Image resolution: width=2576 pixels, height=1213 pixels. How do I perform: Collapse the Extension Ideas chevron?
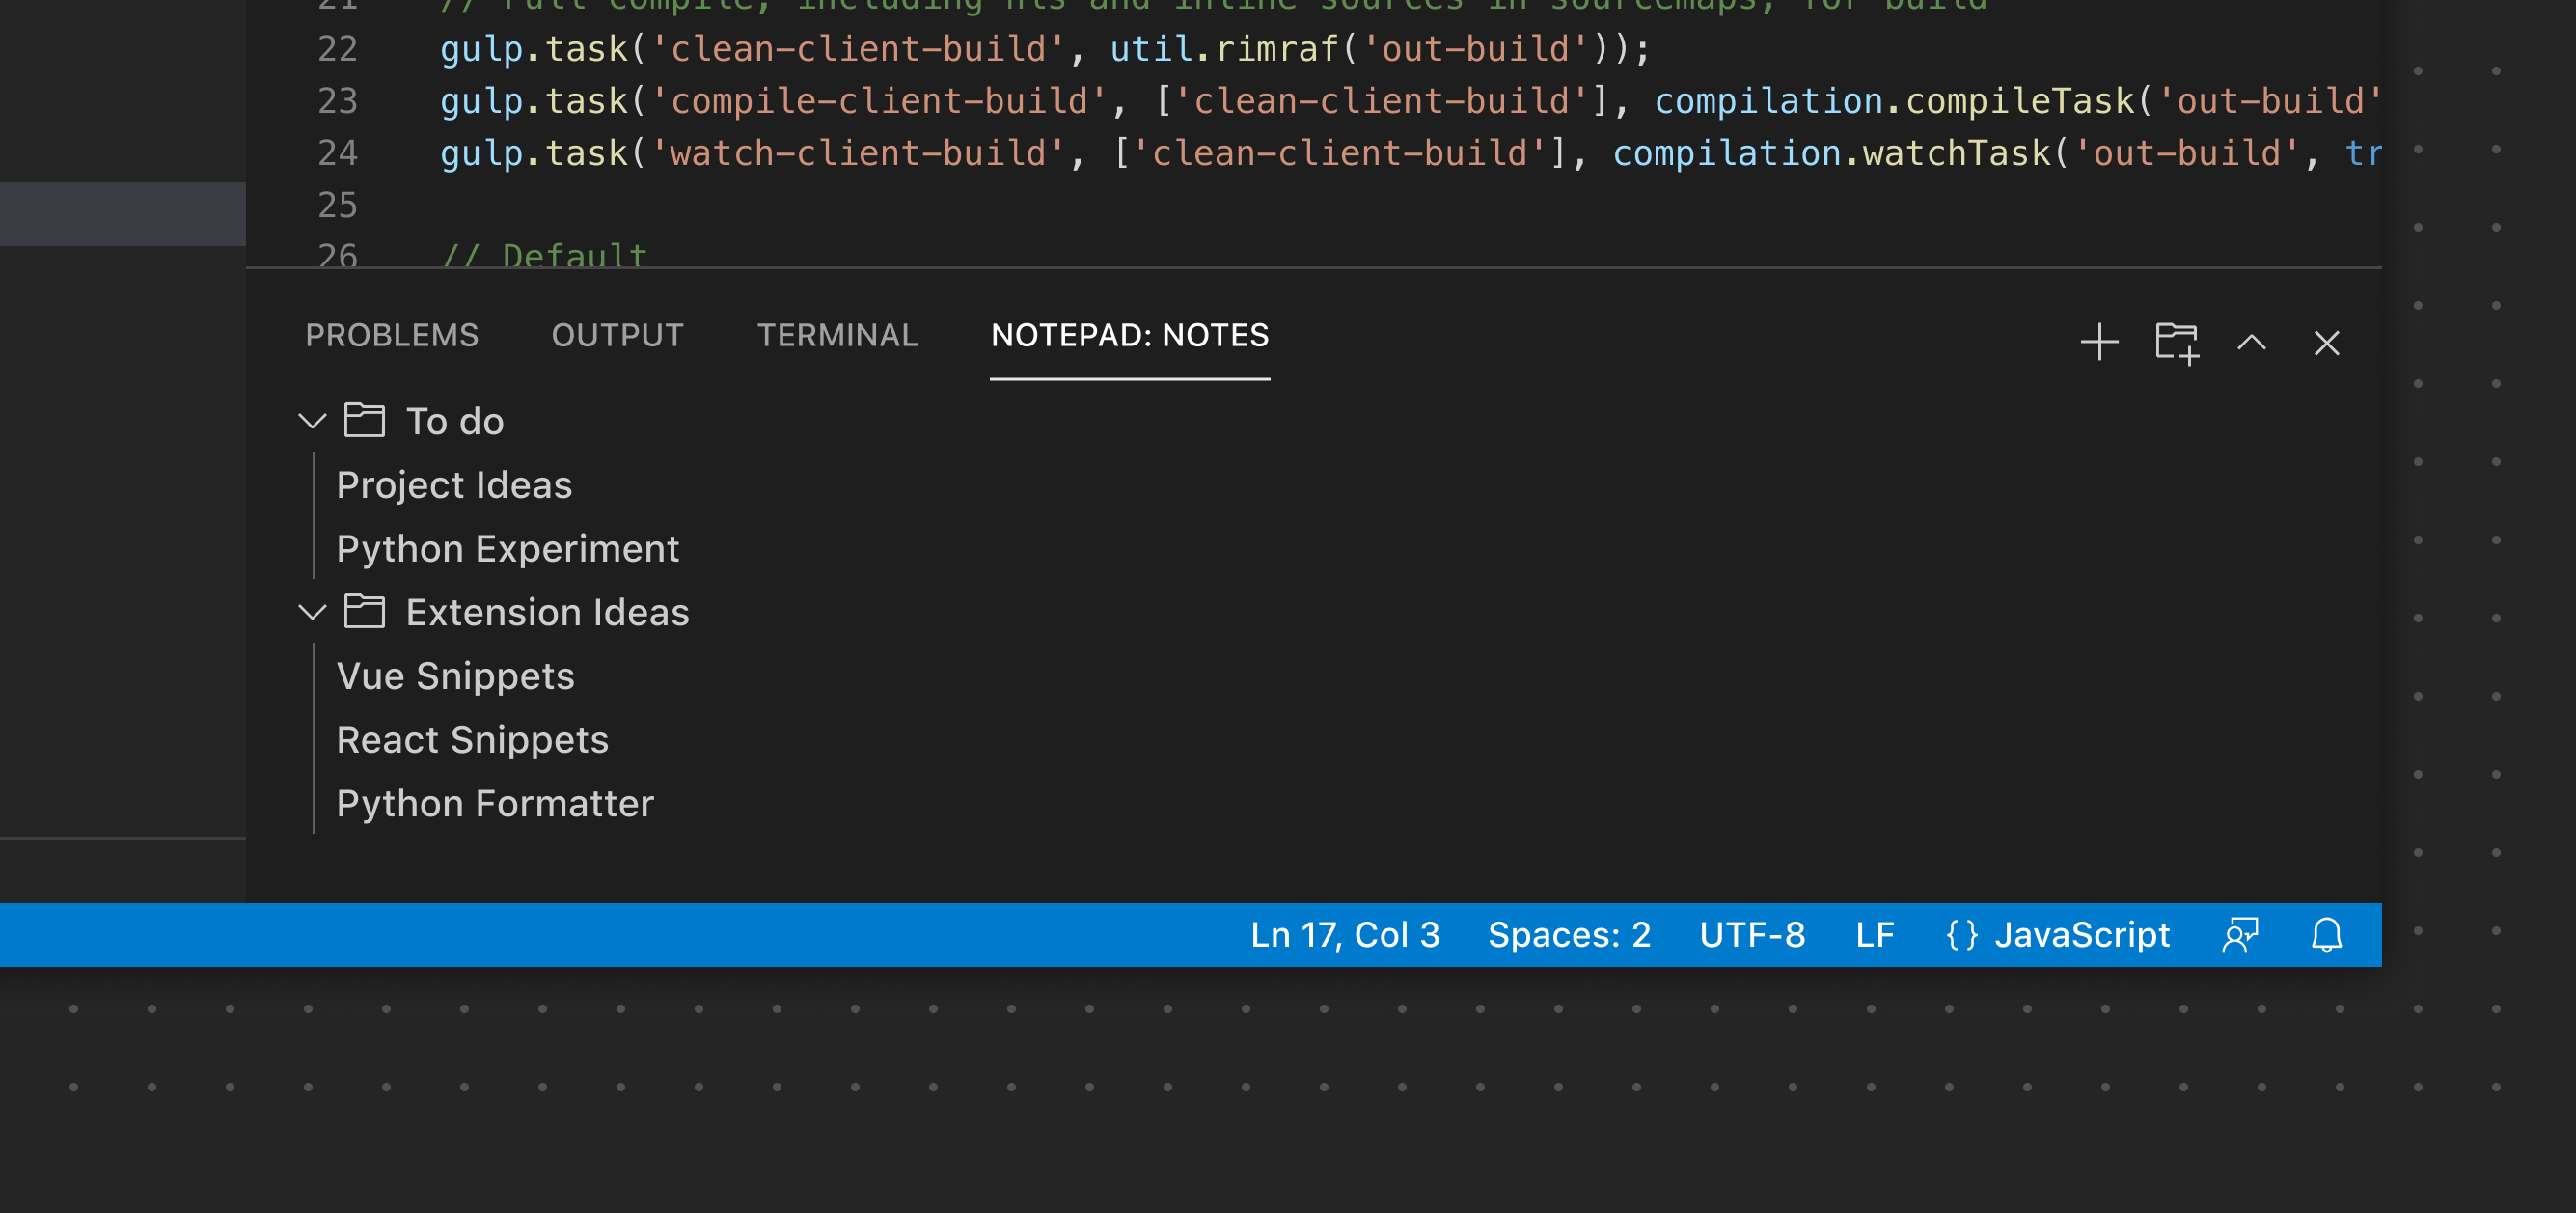(x=312, y=611)
